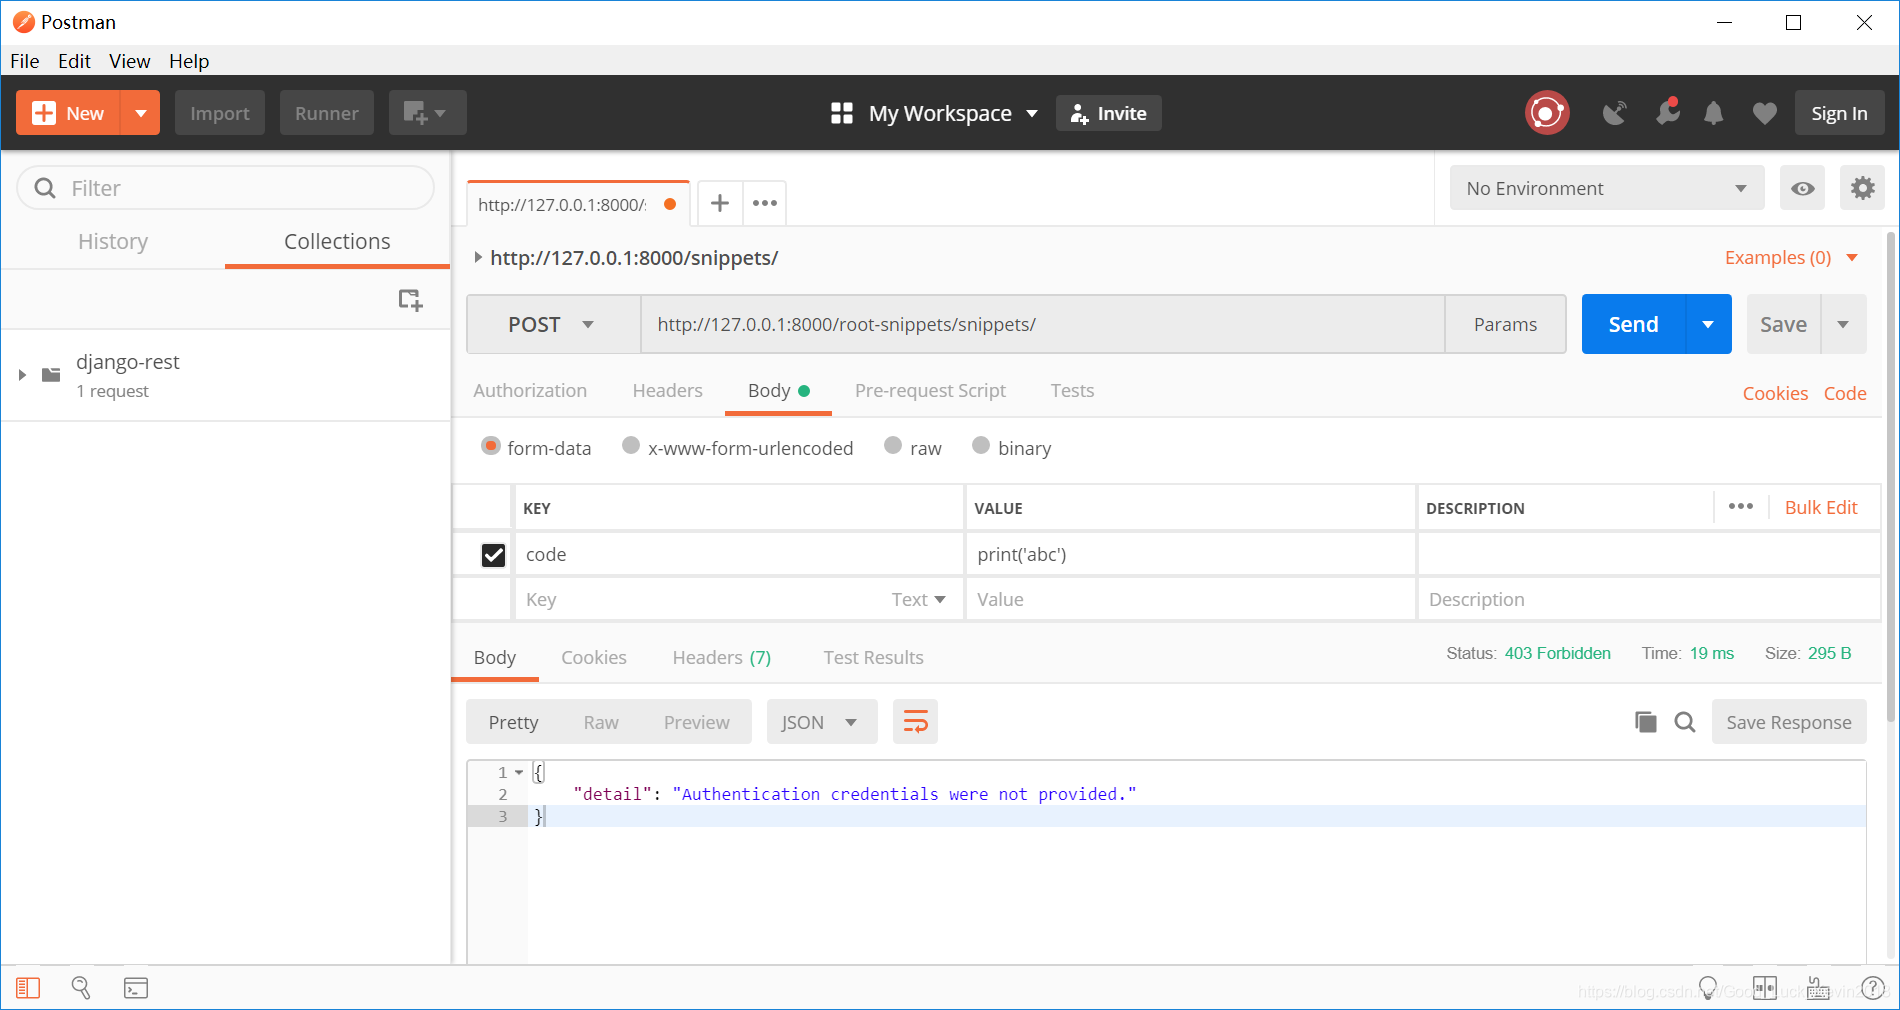This screenshot has height=1010, width=1900.
Task: Uncheck the code key row checkbox
Action: pyautogui.click(x=493, y=555)
